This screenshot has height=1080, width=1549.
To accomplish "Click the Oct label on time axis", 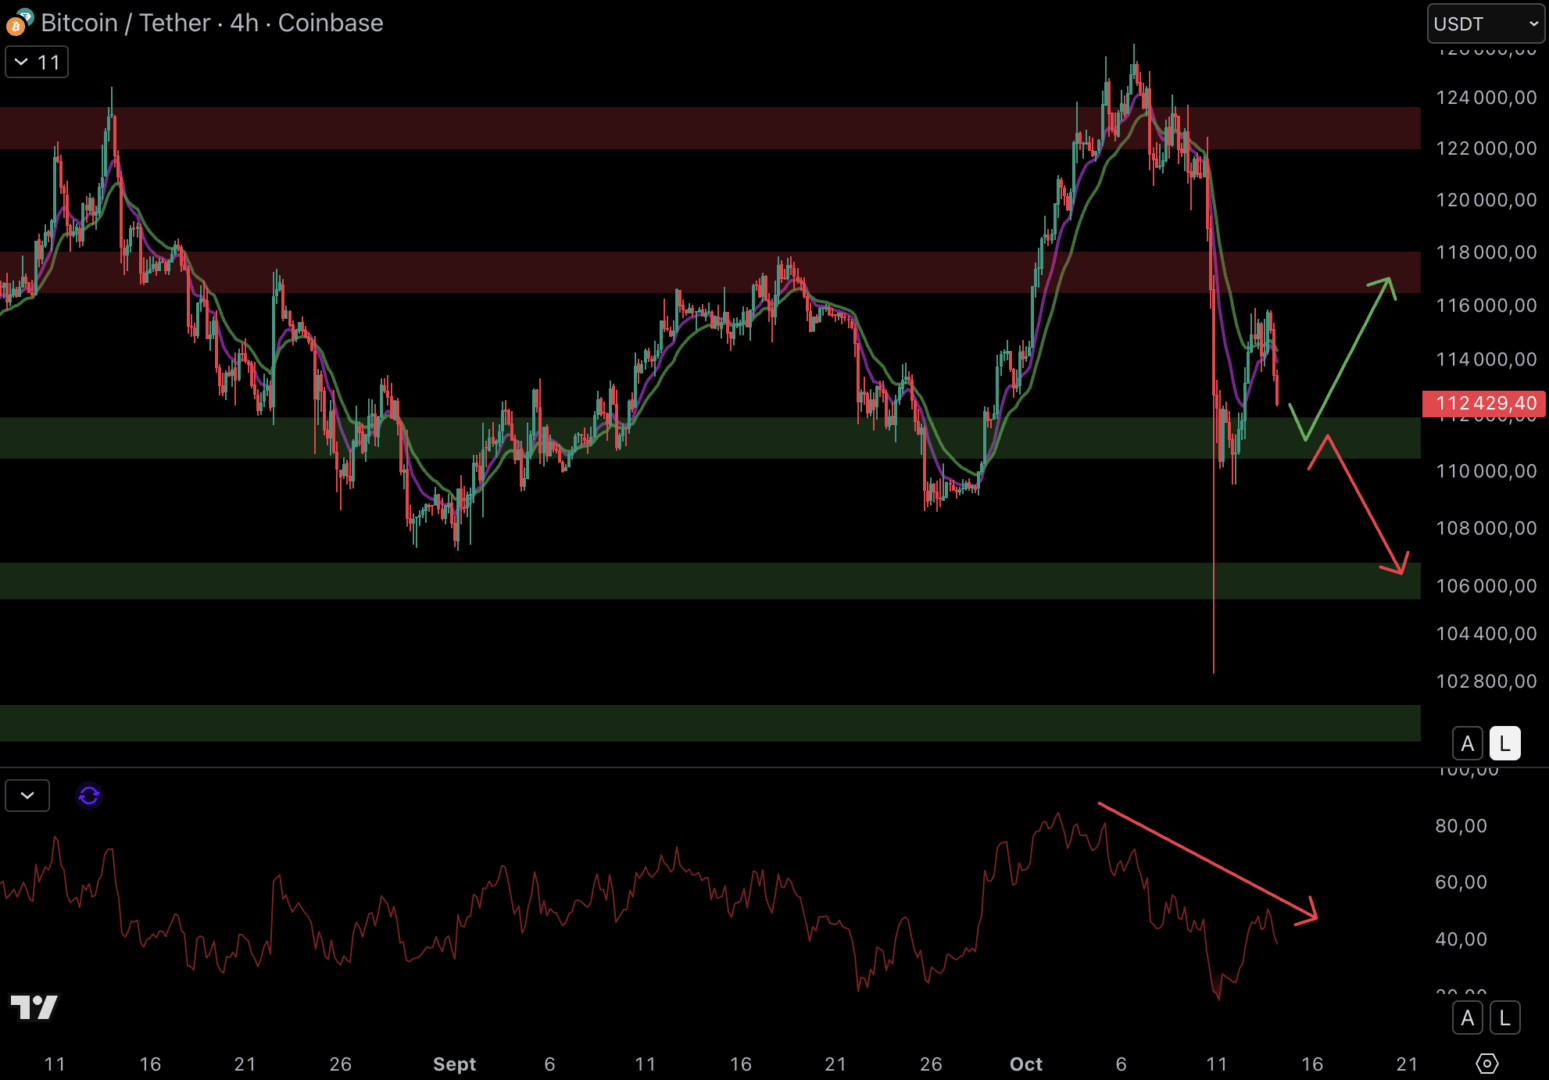I will click(1026, 1064).
